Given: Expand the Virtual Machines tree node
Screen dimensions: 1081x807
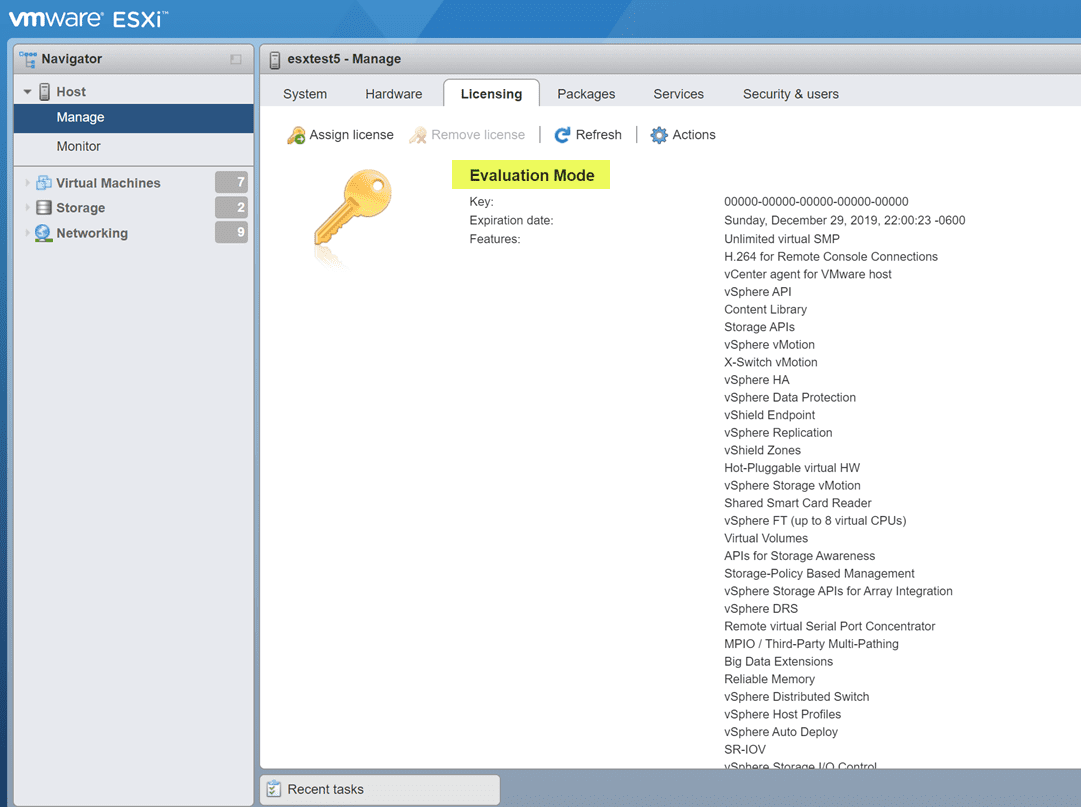Looking at the screenshot, I should pos(27,183).
